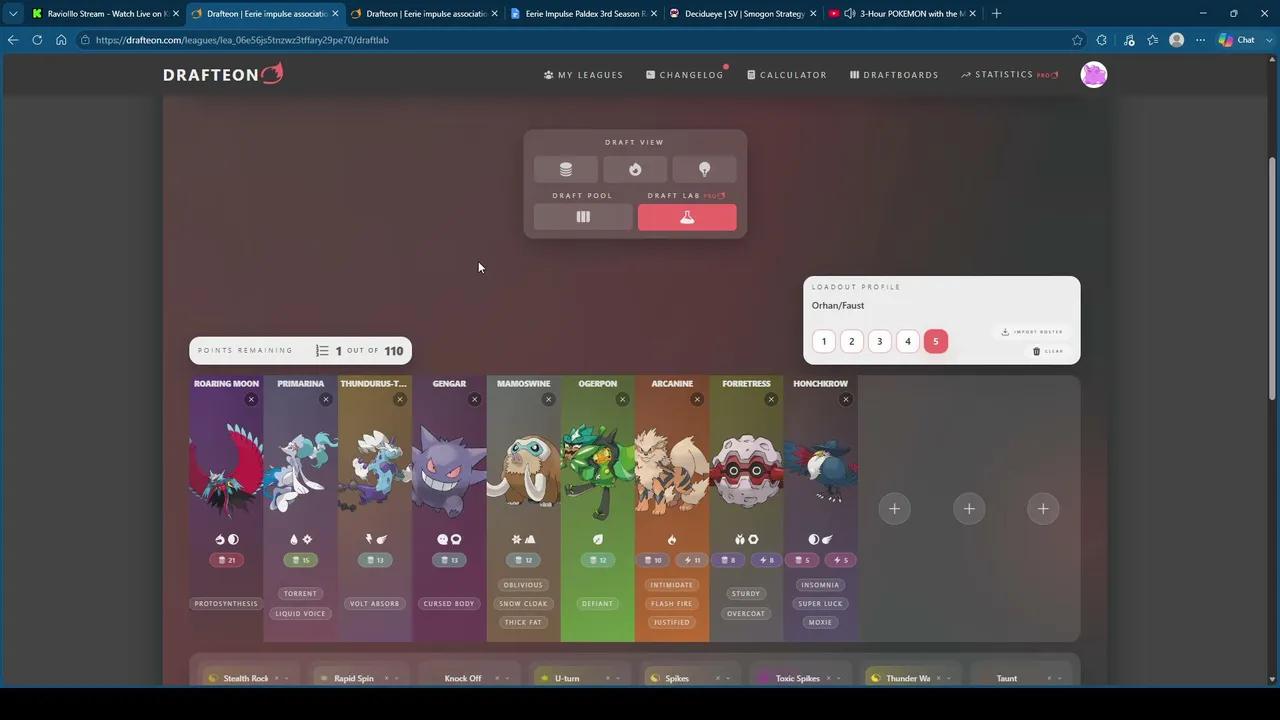Switch to Raviollo Stream browser tab
This screenshot has height=720, width=1280.
[105, 14]
